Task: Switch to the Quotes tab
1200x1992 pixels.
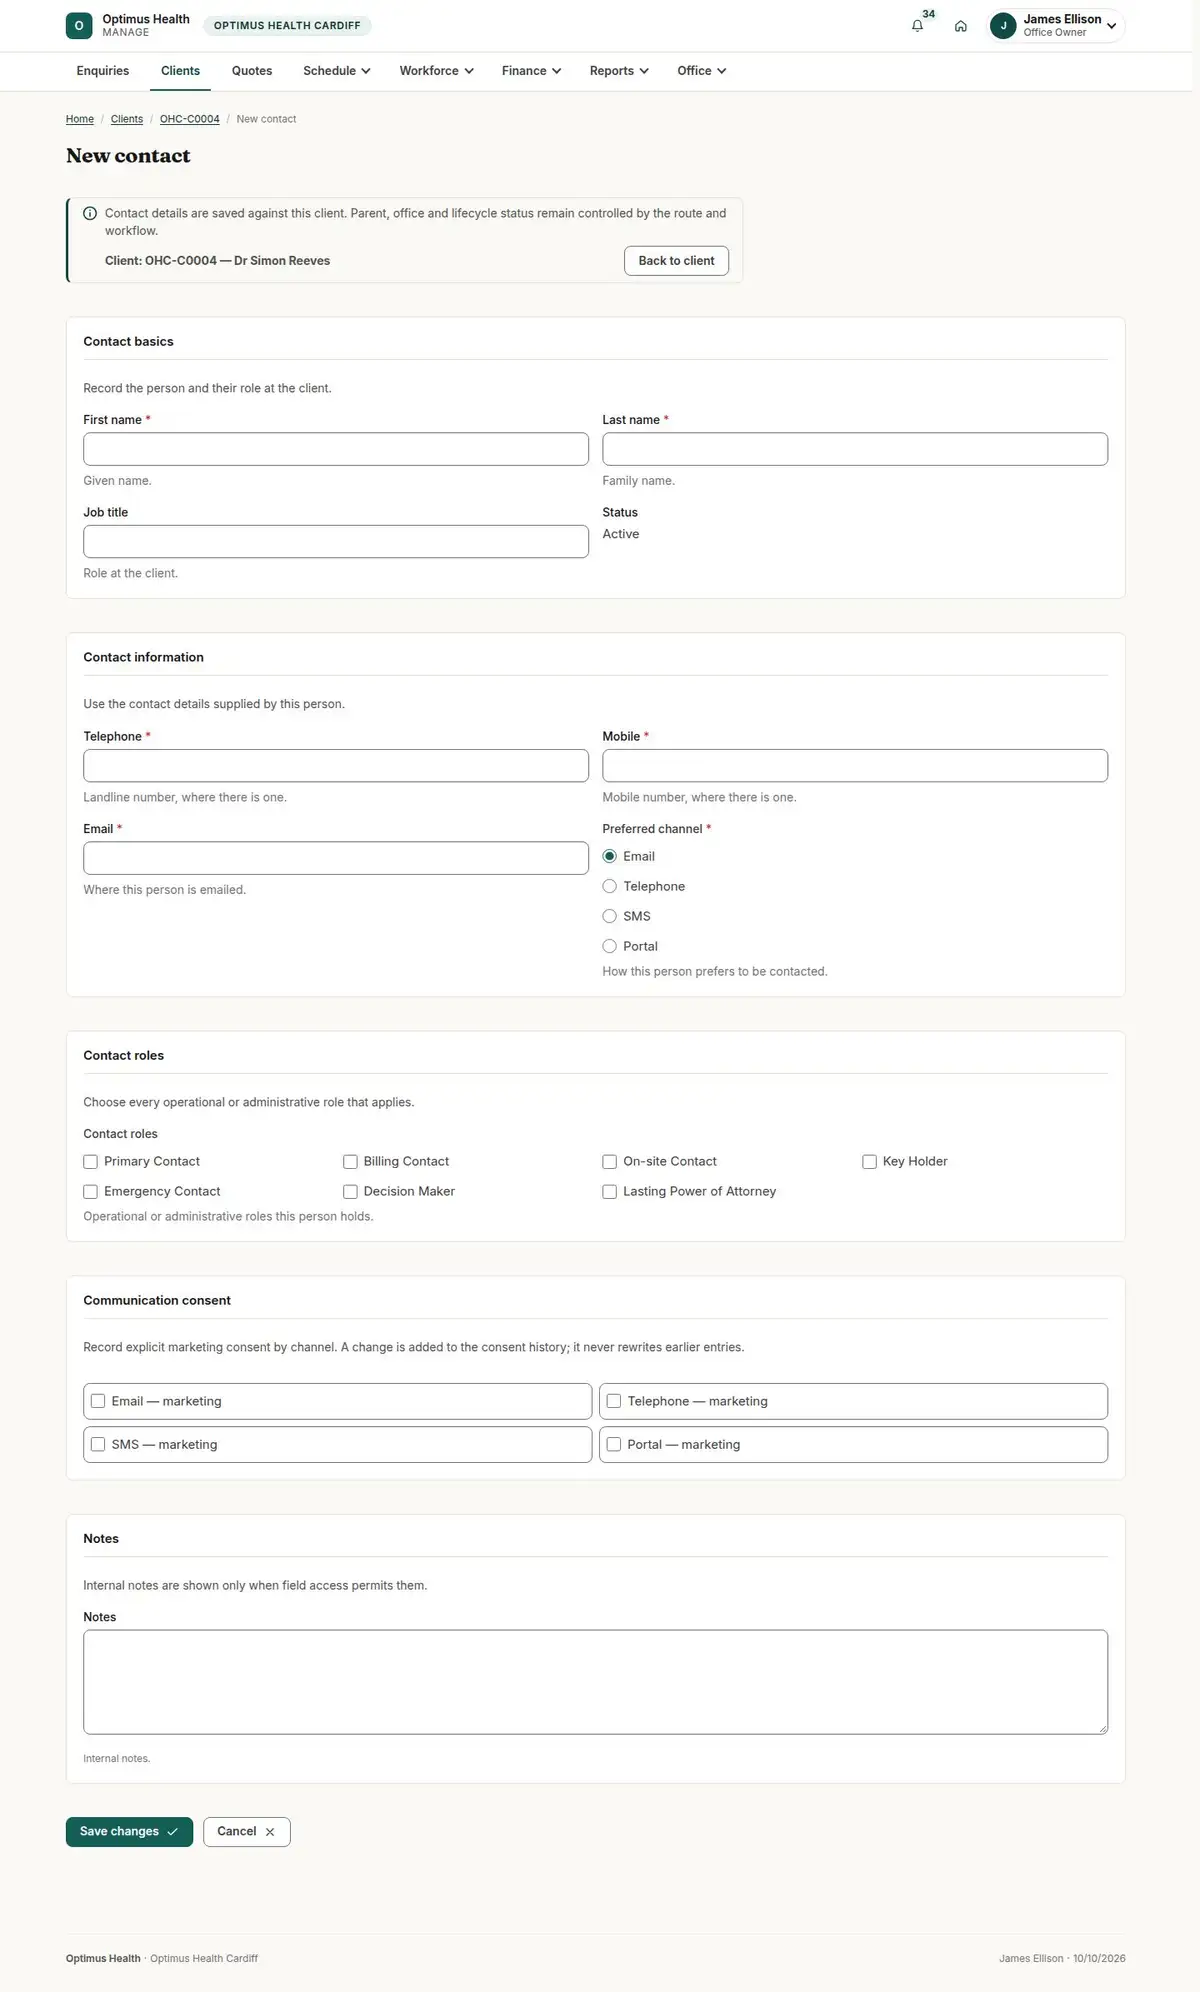Action: pos(252,71)
